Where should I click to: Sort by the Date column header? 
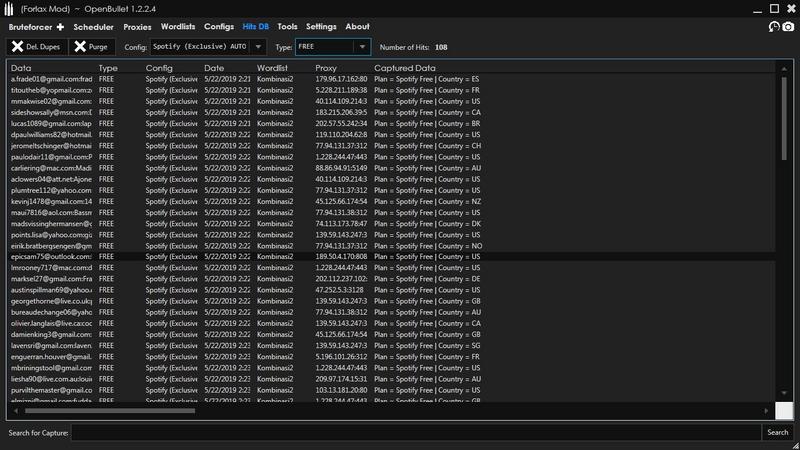pyautogui.click(x=214, y=68)
